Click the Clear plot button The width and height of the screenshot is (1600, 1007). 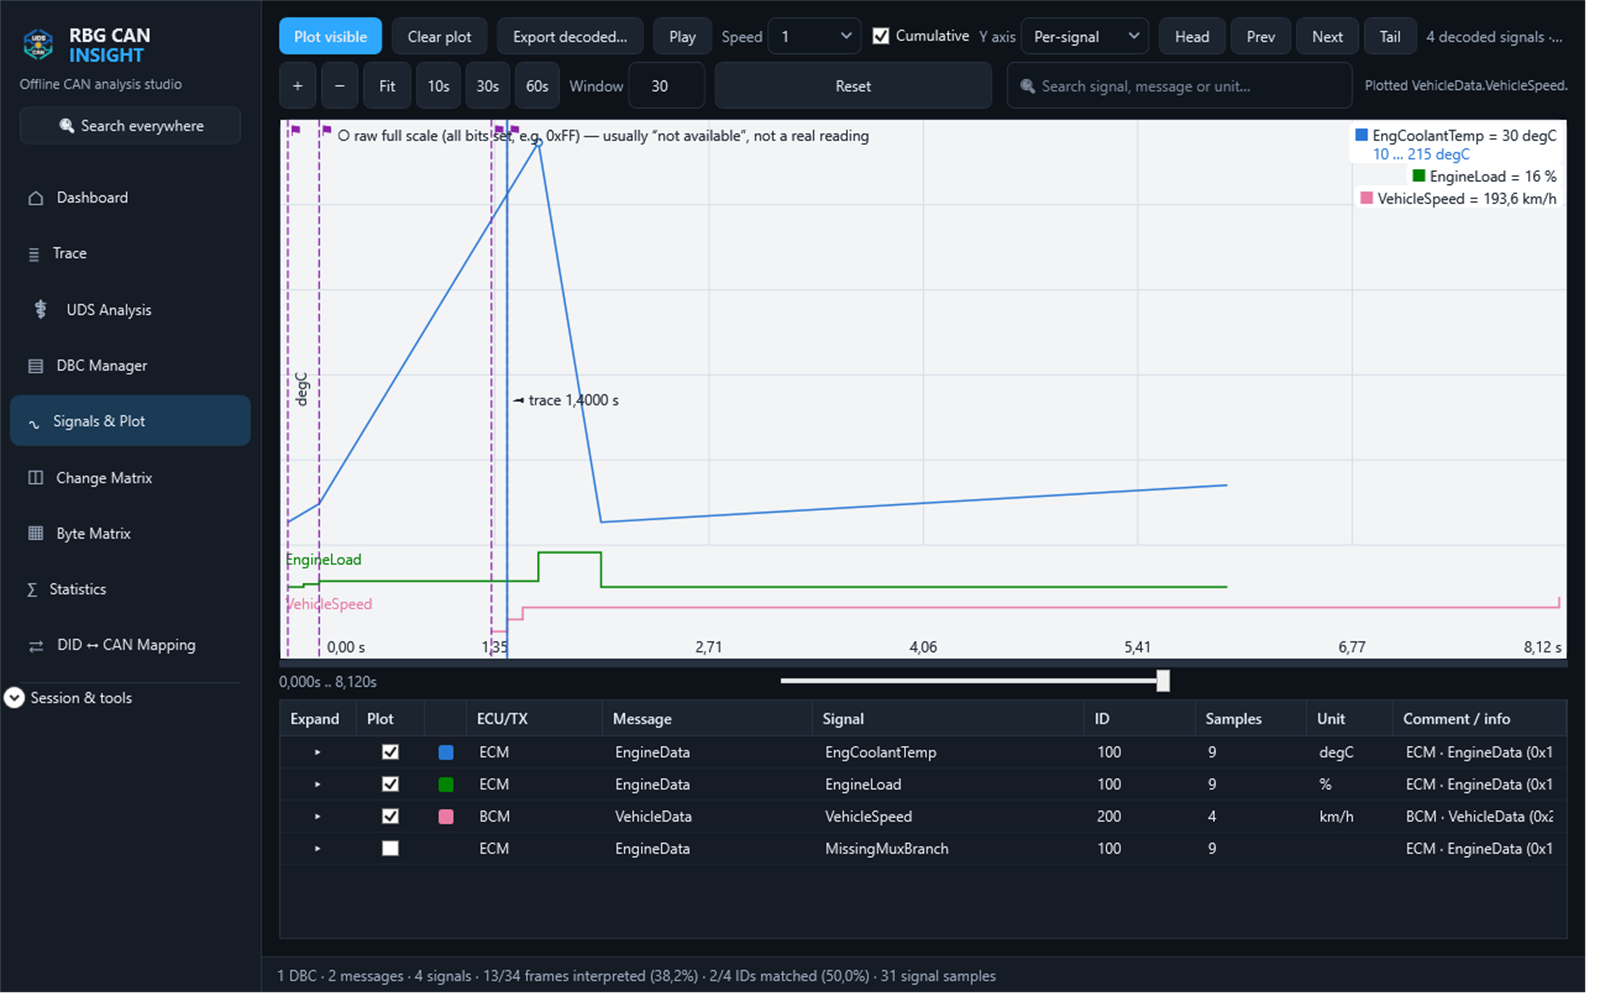tap(439, 37)
